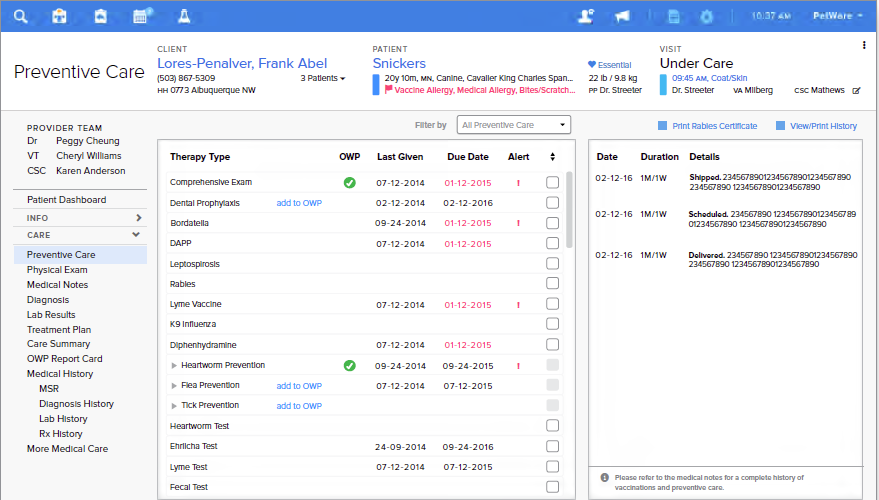Open patient Snickers link

pos(399,63)
